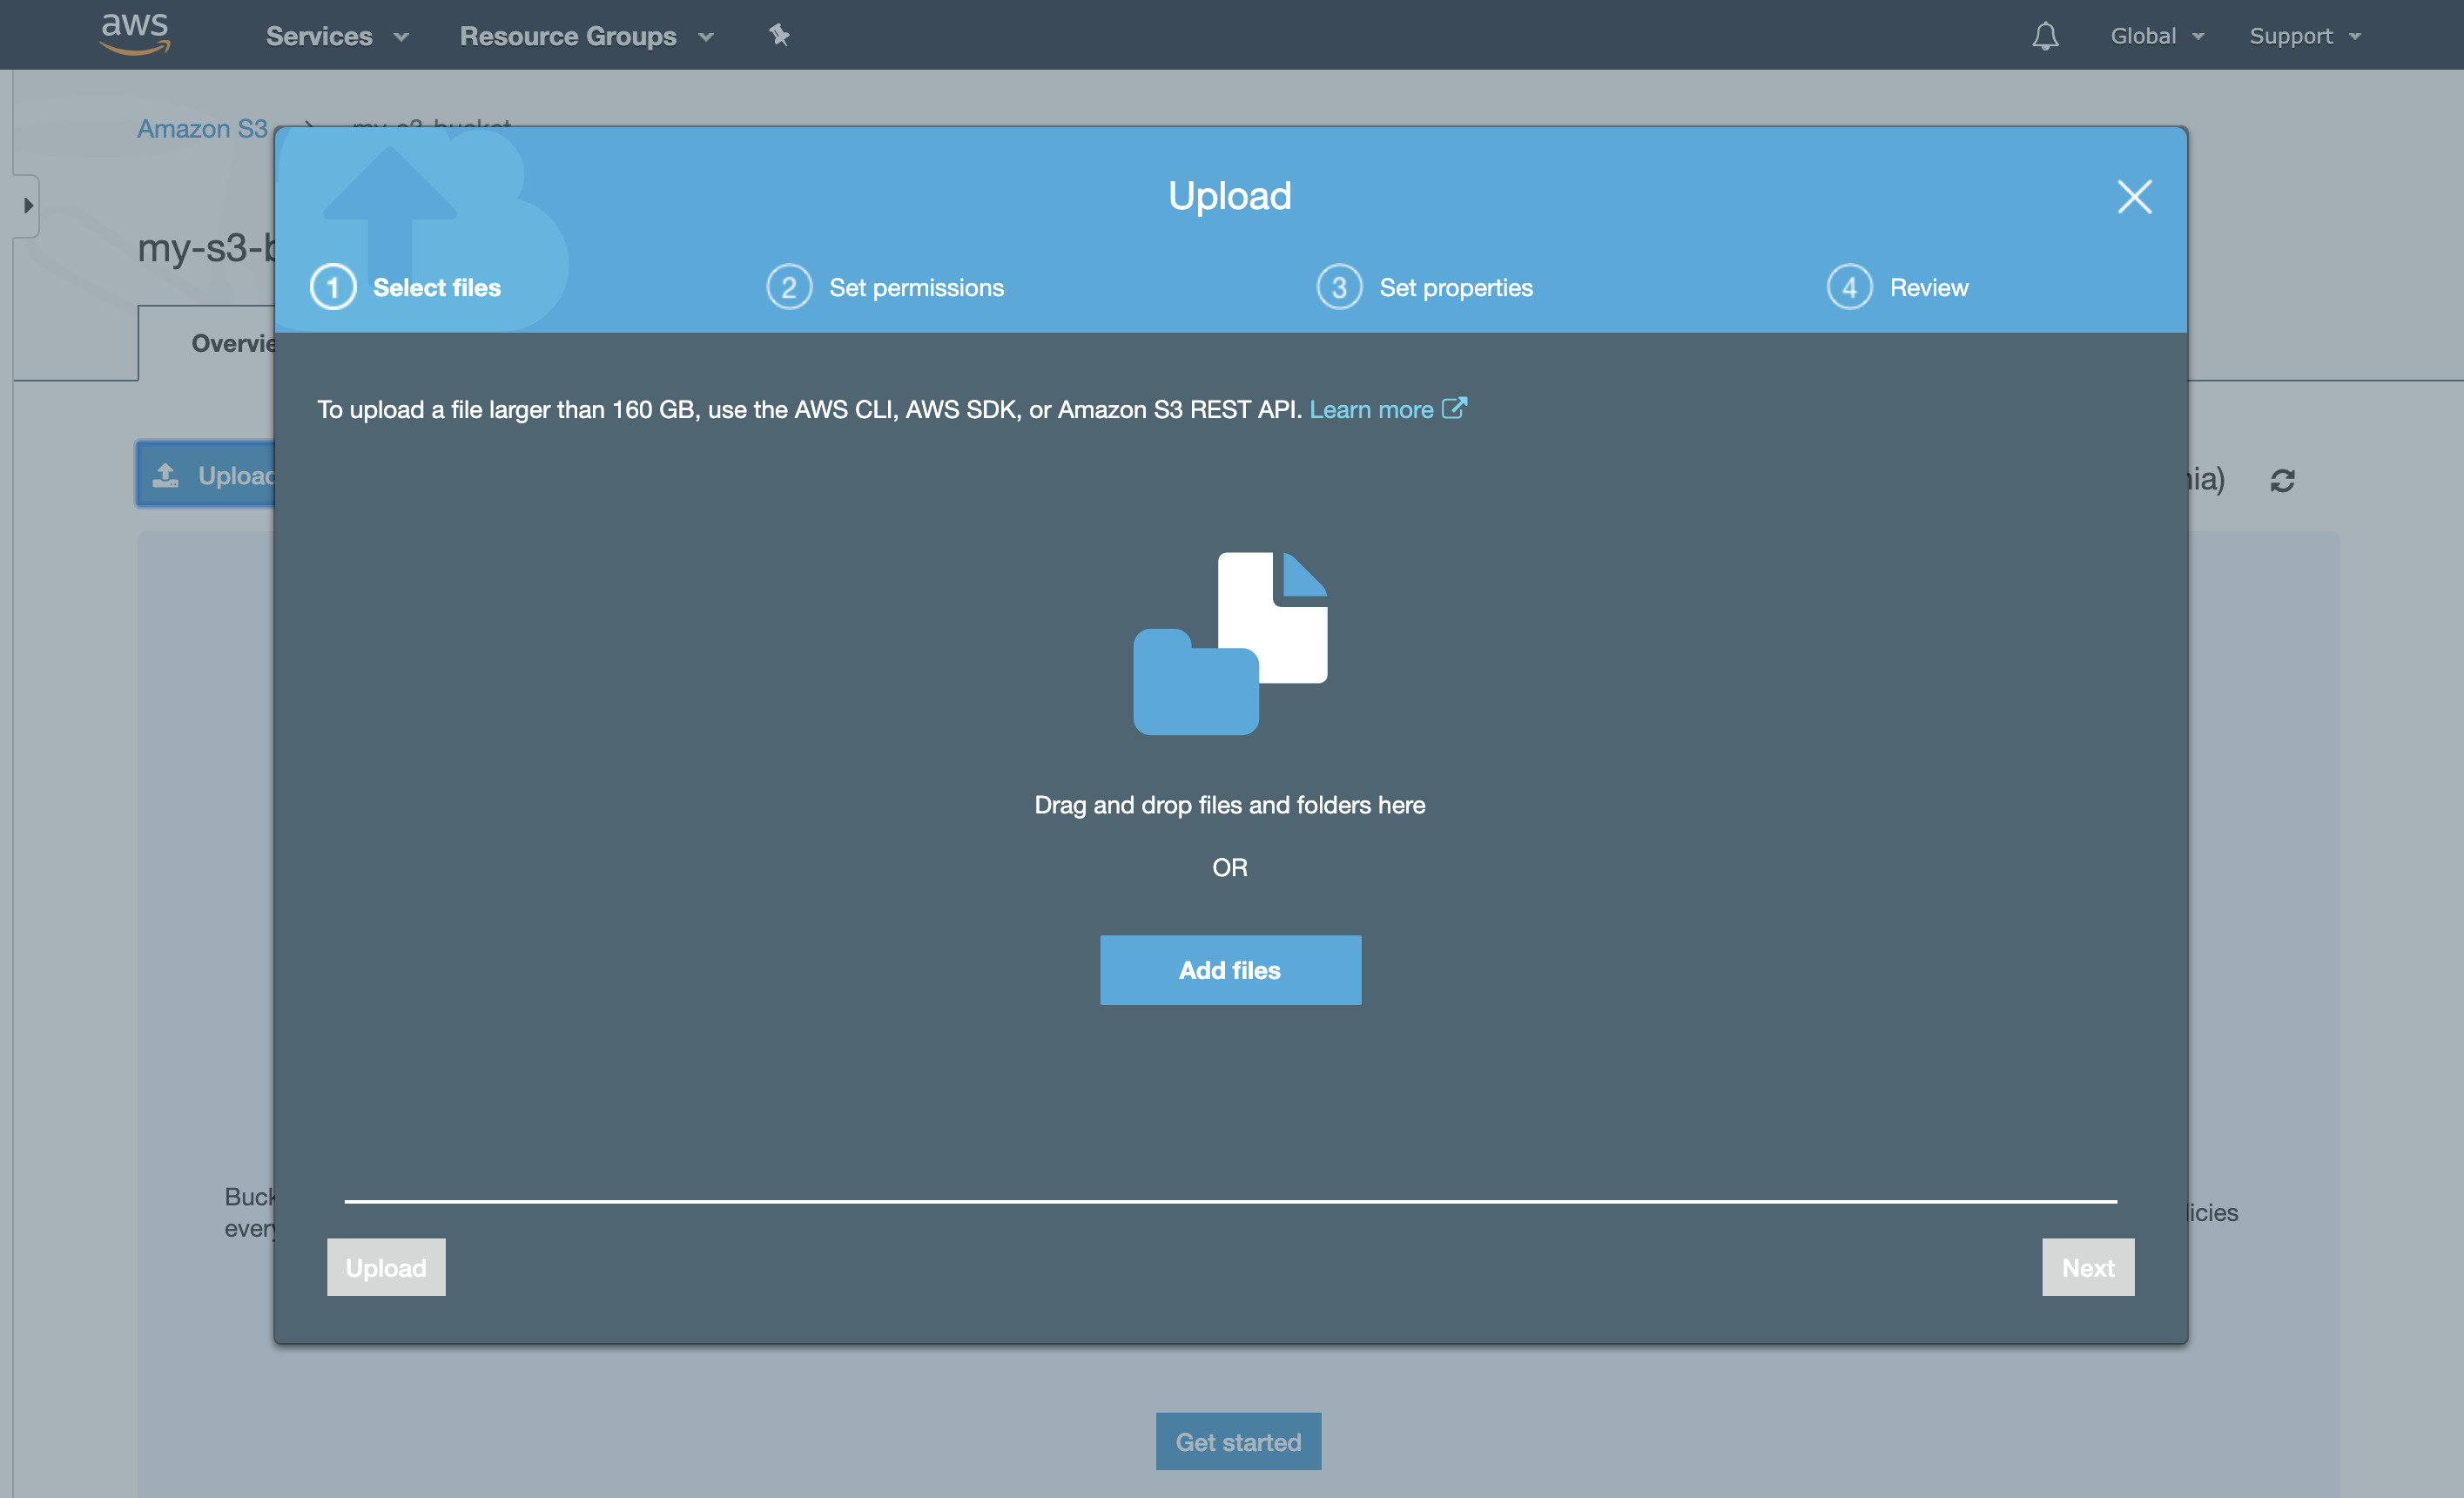Viewport: 2464px width, 1498px height.
Task: Expand the left side navigation panel
Action: [x=27, y=206]
